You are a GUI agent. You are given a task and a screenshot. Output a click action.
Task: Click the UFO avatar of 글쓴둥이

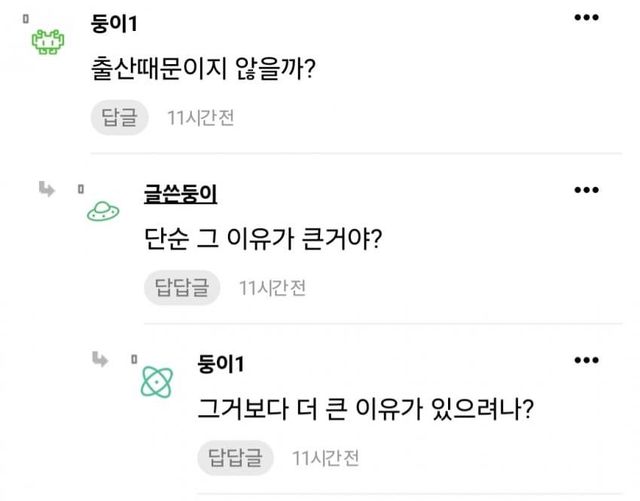[x=101, y=210]
